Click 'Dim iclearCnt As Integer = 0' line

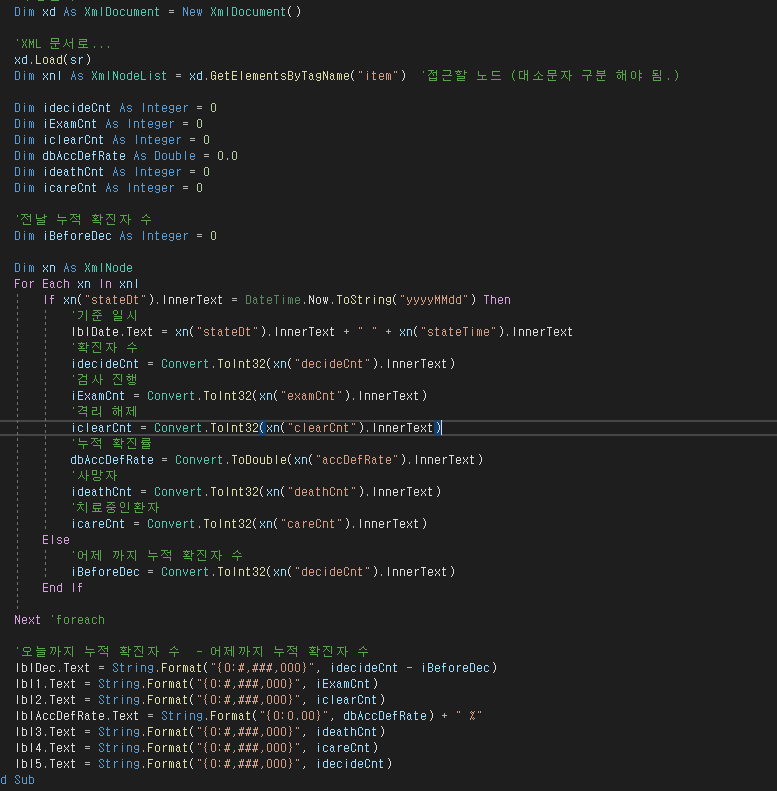pyautogui.click(x=112, y=140)
